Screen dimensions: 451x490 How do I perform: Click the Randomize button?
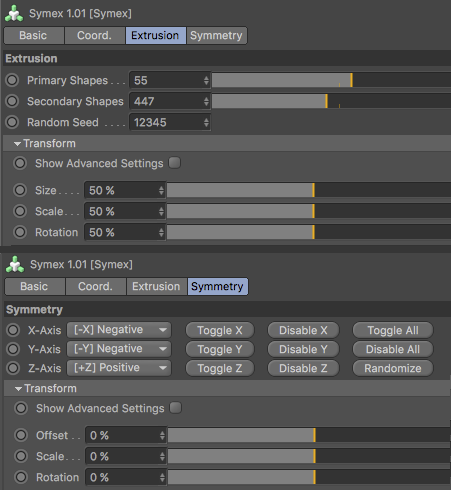coord(393,368)
